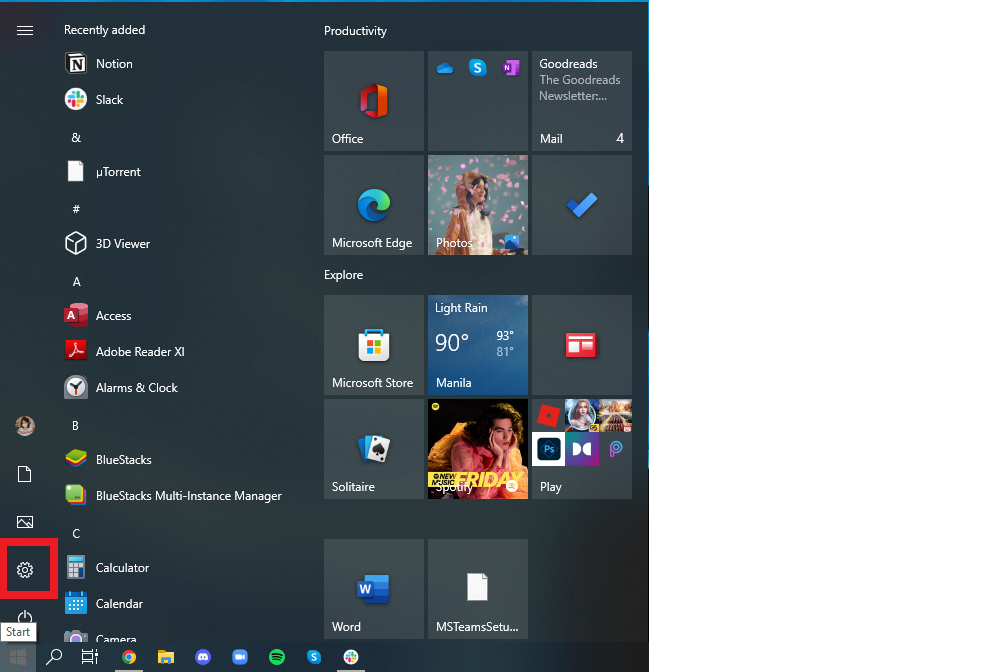Screen dimensions: 1001x672
Task: Open the user account avatar menu
Action: pos(25,426)
